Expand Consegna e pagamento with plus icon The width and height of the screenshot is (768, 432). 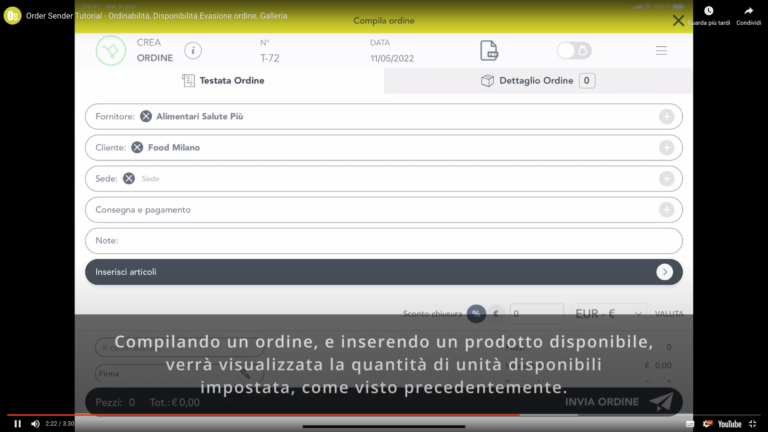click(x=666, y=210)
